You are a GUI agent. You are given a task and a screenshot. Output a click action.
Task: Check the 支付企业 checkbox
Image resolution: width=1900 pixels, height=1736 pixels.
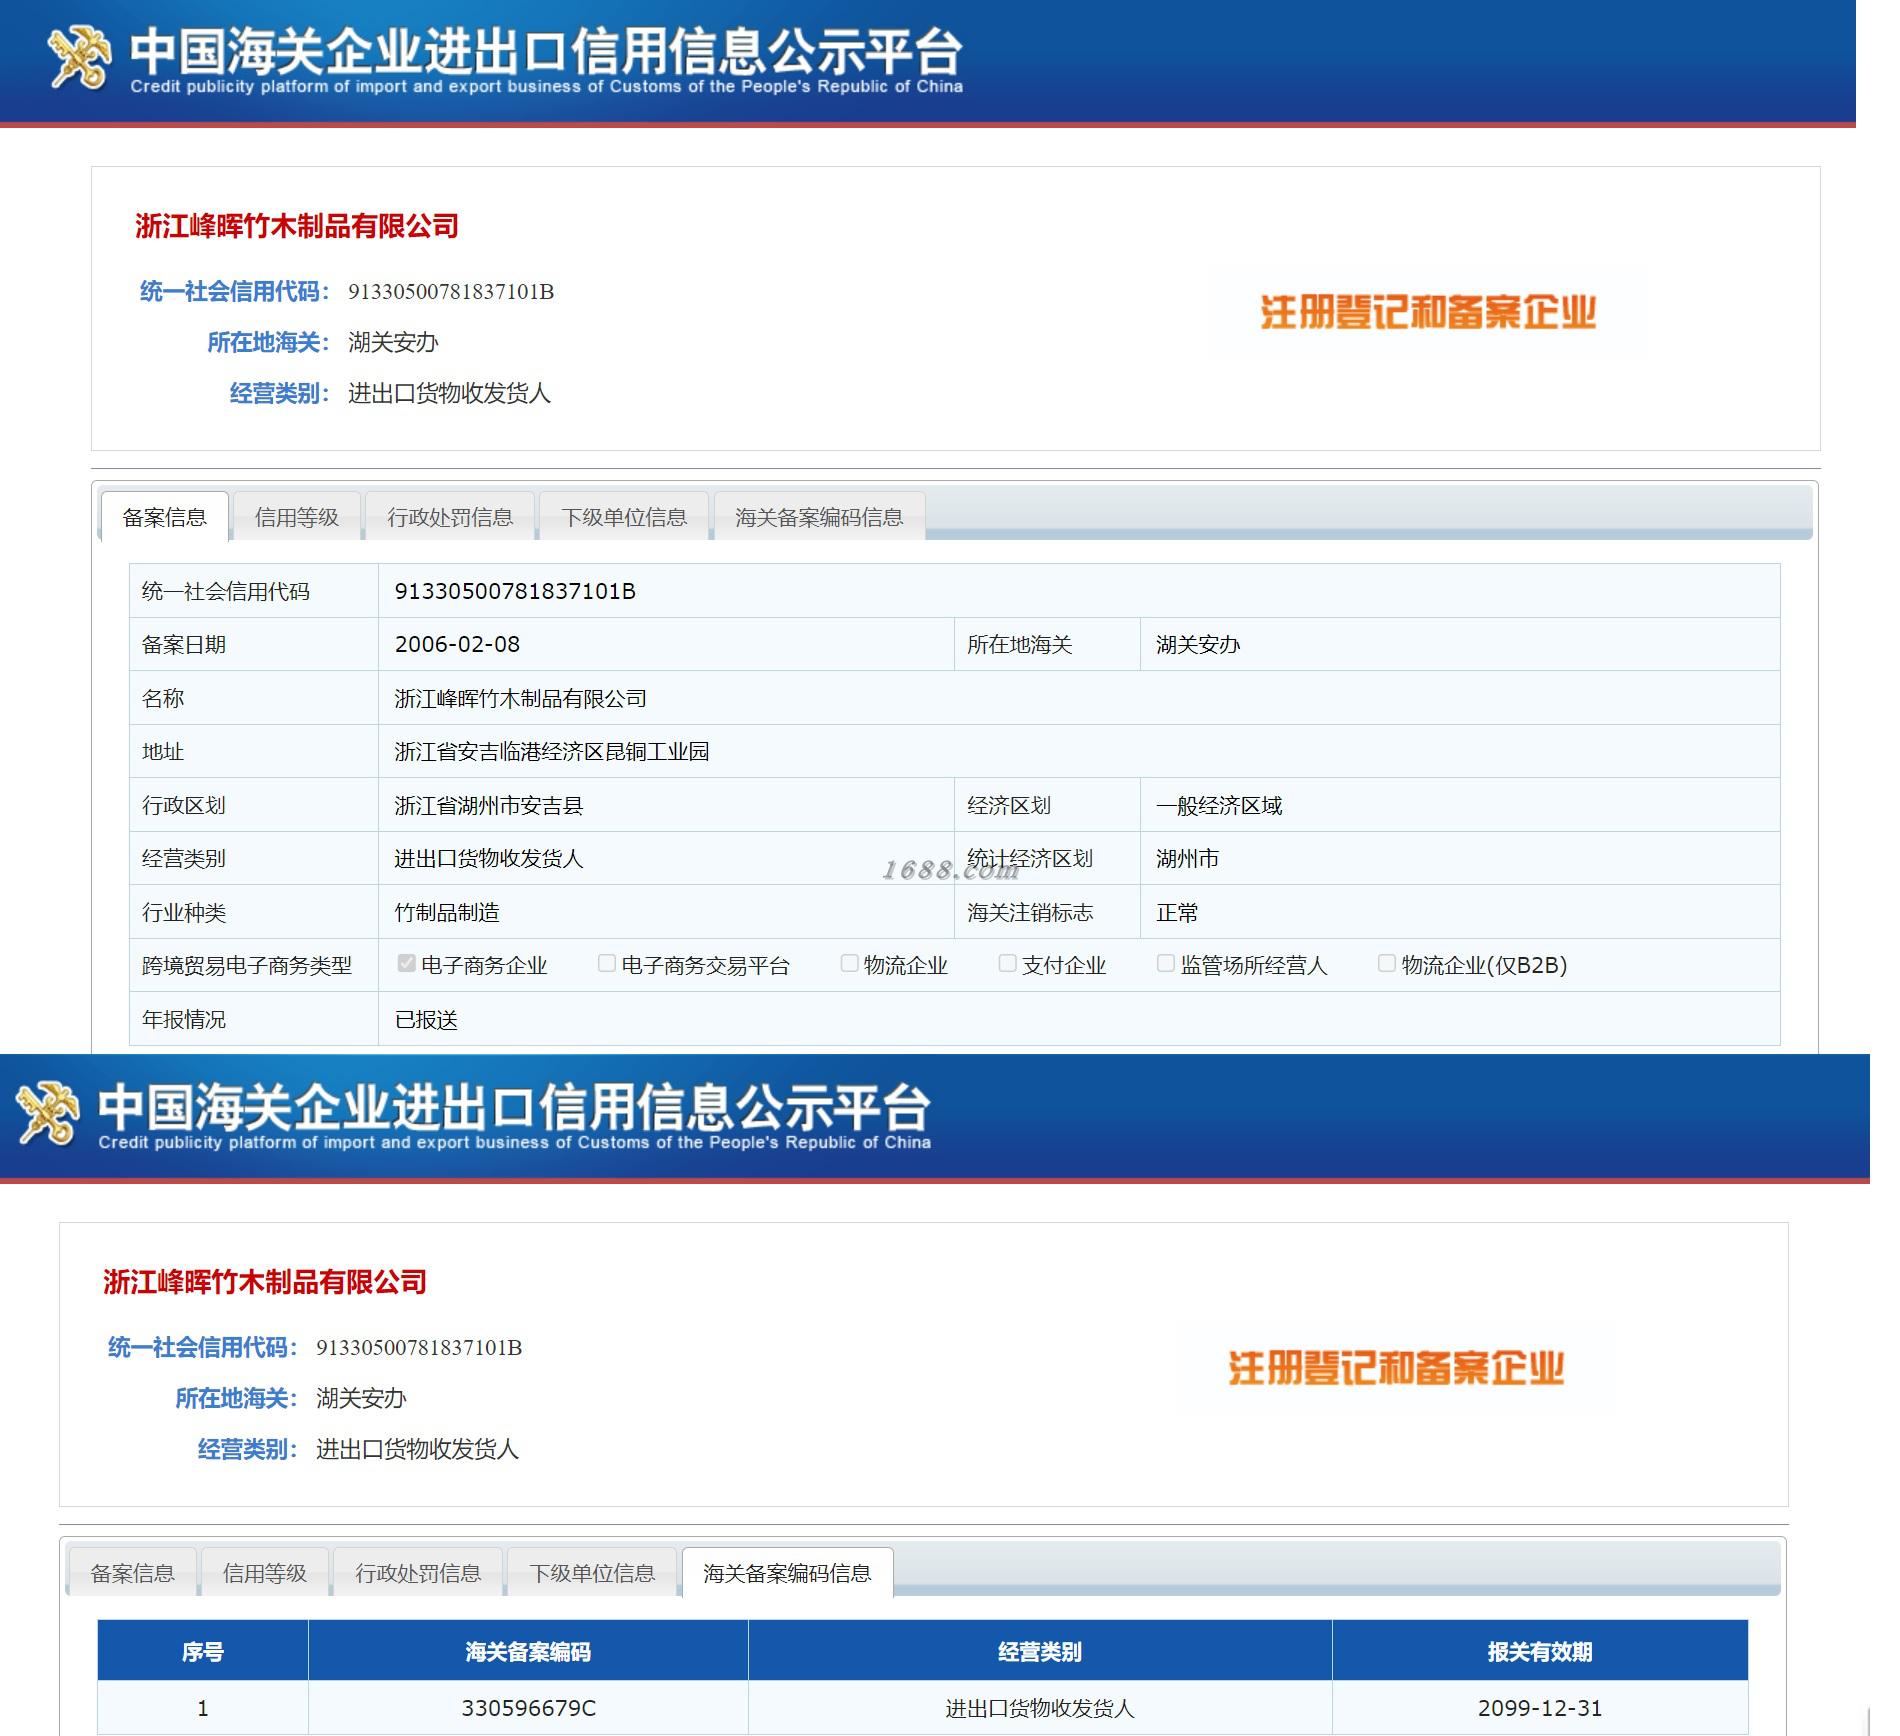1007,964
